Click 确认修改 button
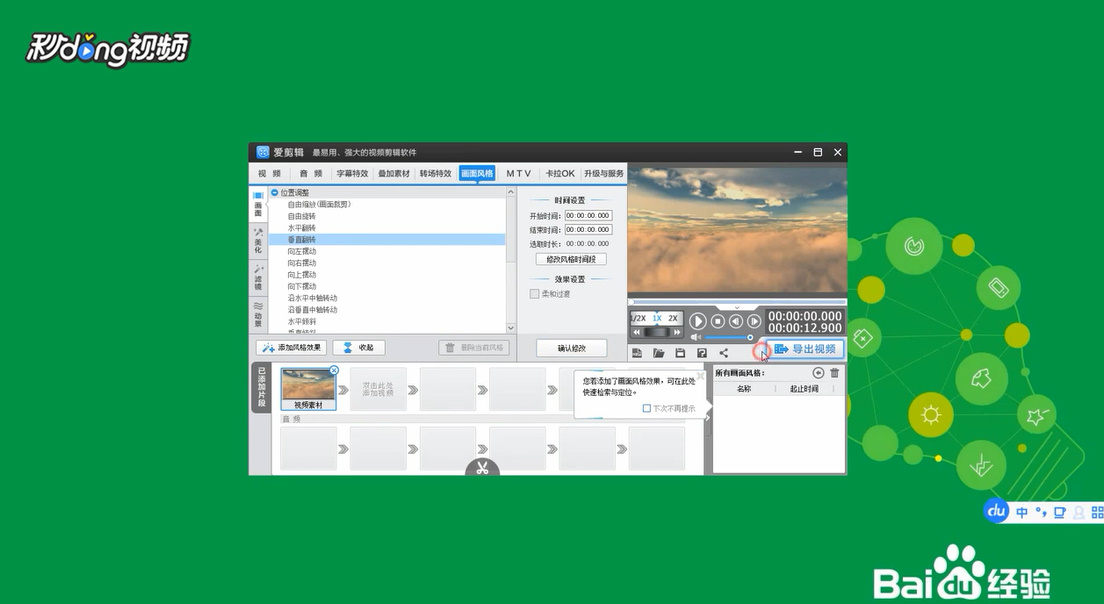1104x604 pixels. pos(571,348)
